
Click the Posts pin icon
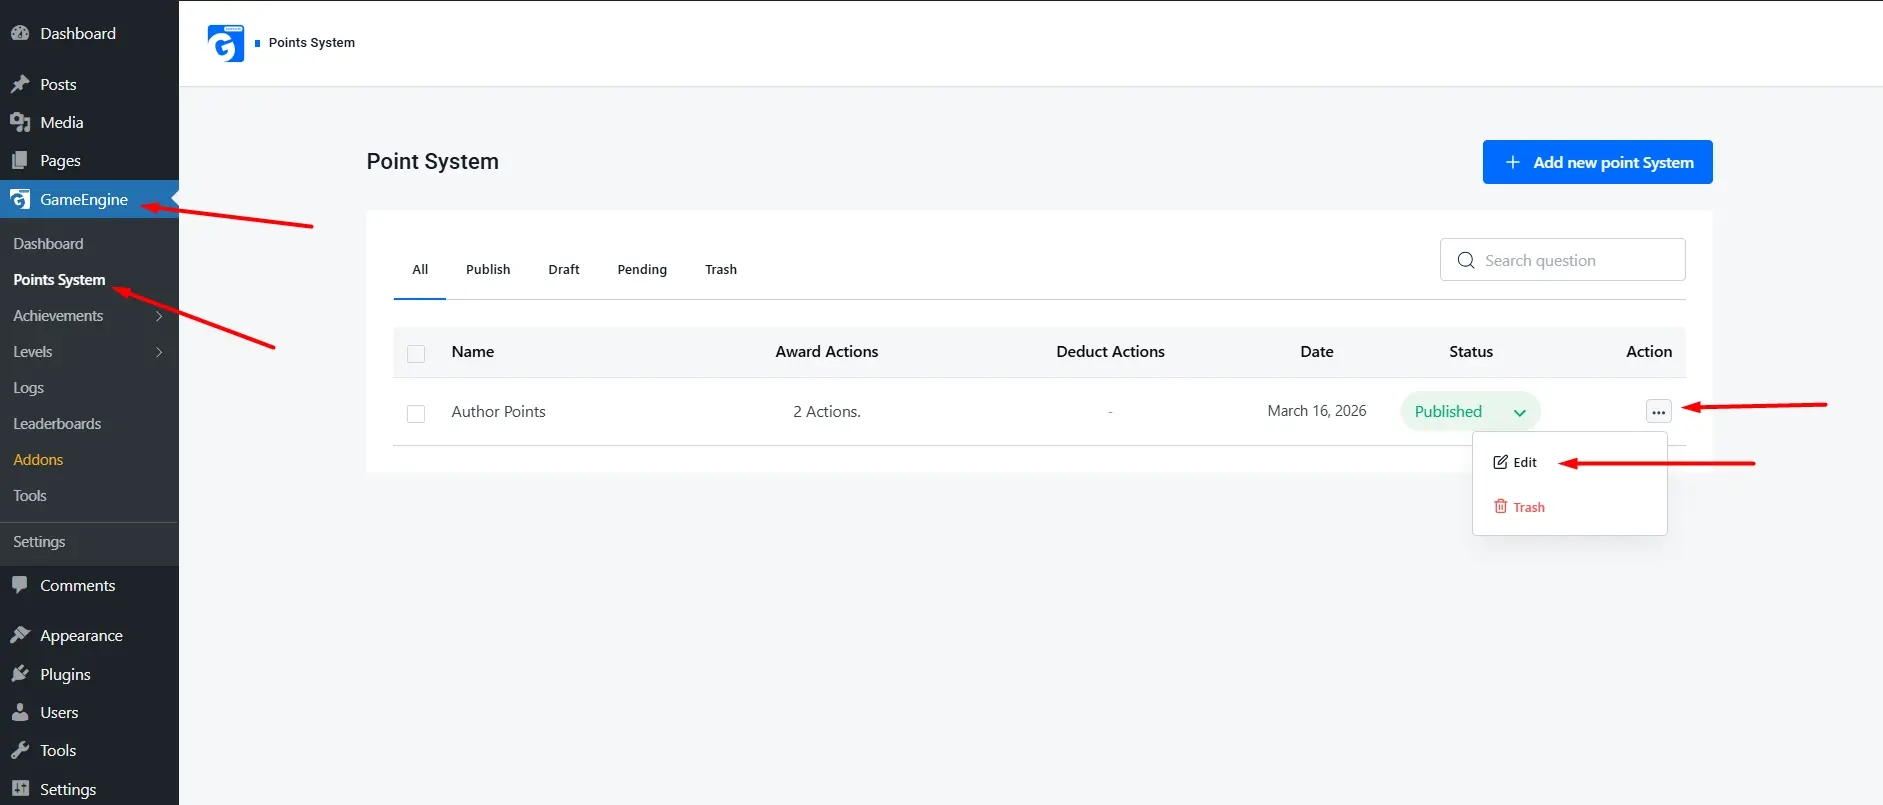(x=20, y=84)
